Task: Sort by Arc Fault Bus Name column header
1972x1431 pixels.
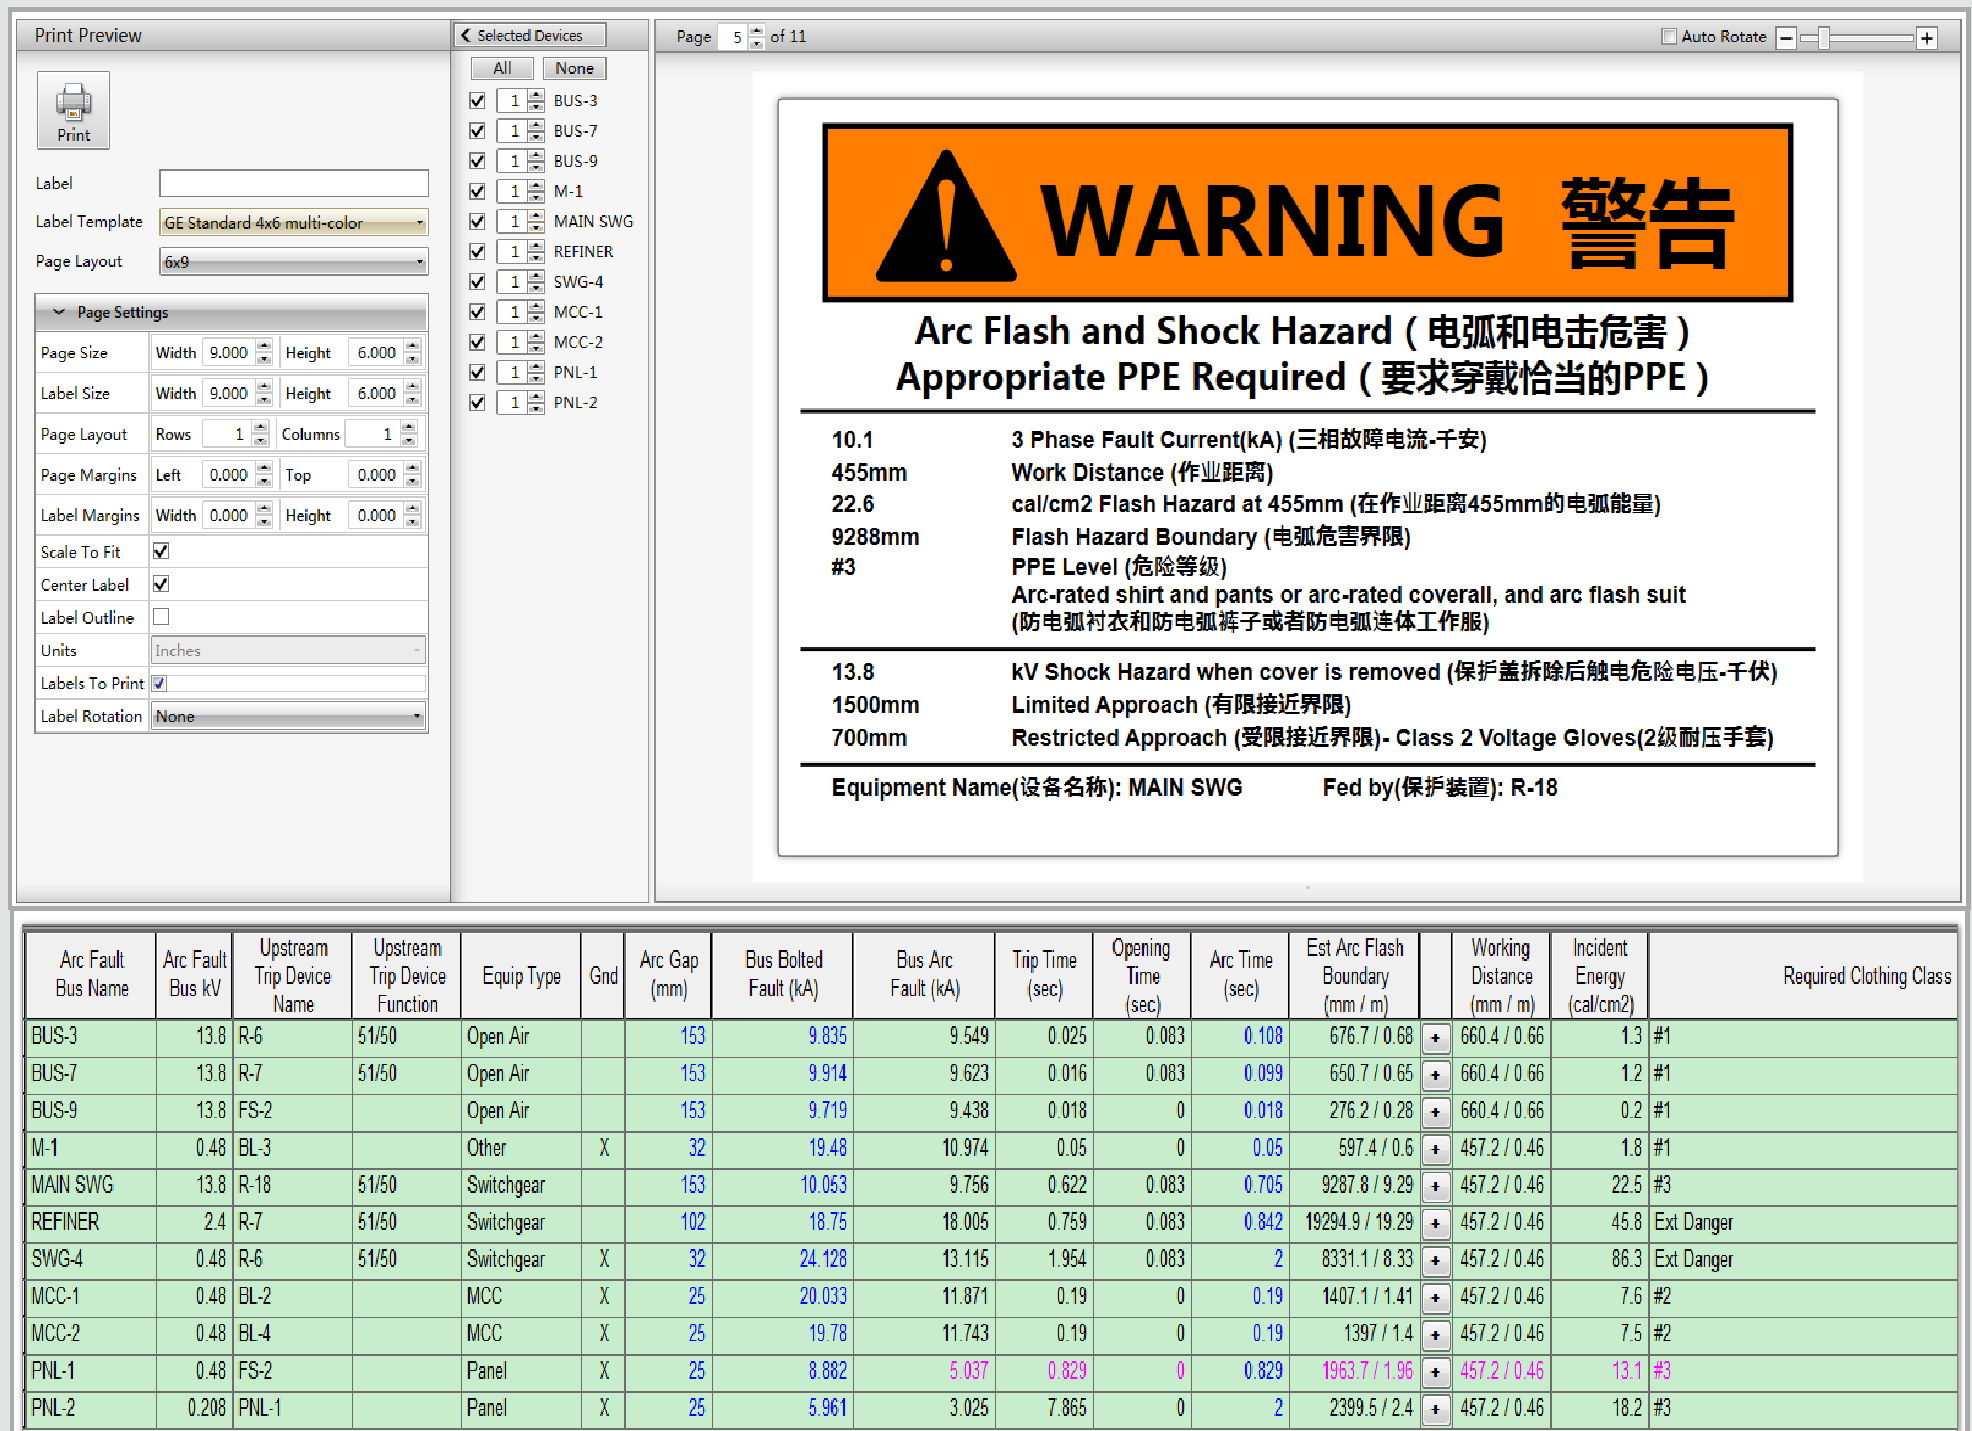Action: [91, 975]
